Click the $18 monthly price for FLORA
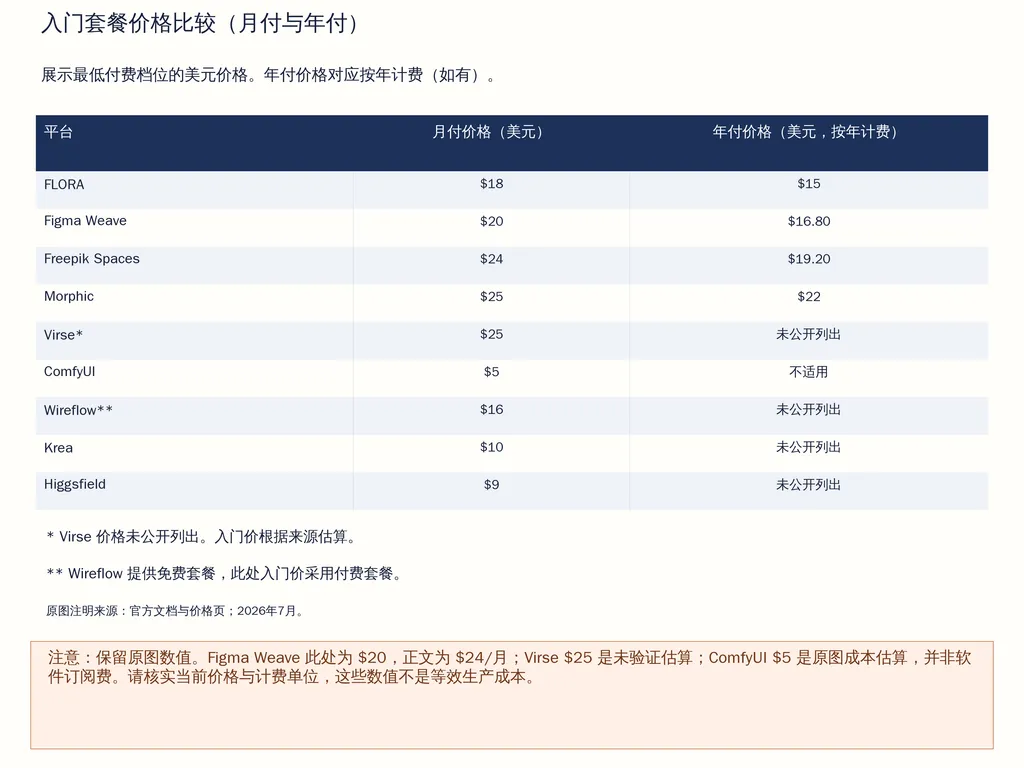Viewport: 1024px width, 768px height. point(491,184)
